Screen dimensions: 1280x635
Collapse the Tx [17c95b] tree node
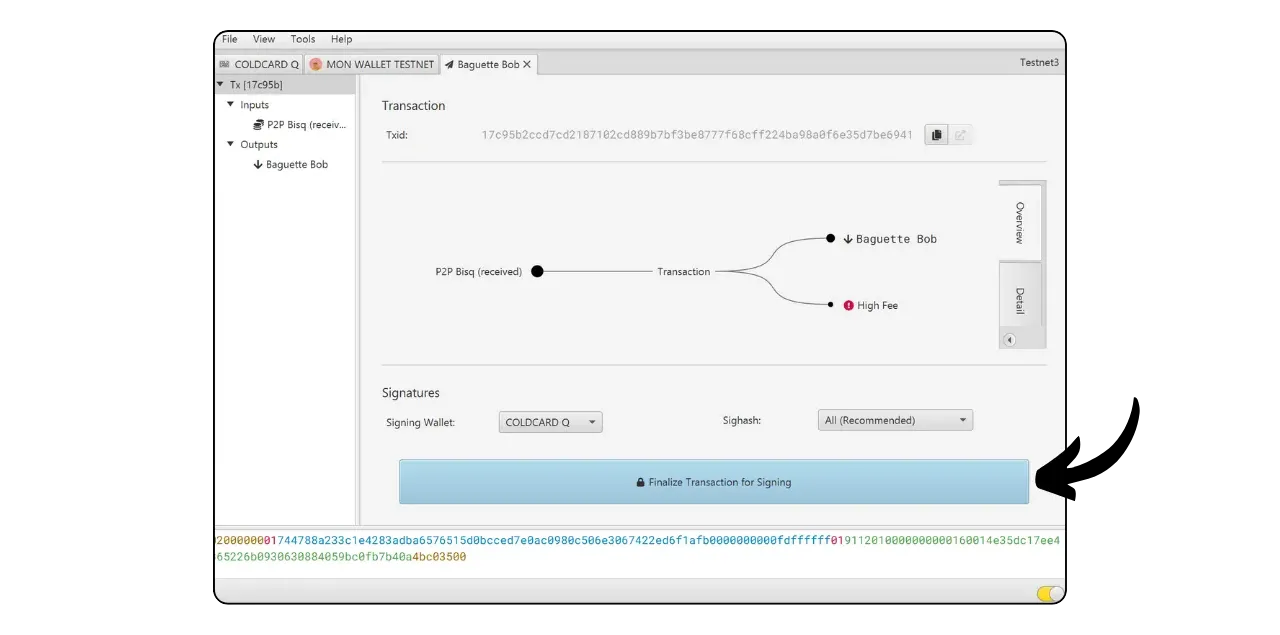point(220,85)
